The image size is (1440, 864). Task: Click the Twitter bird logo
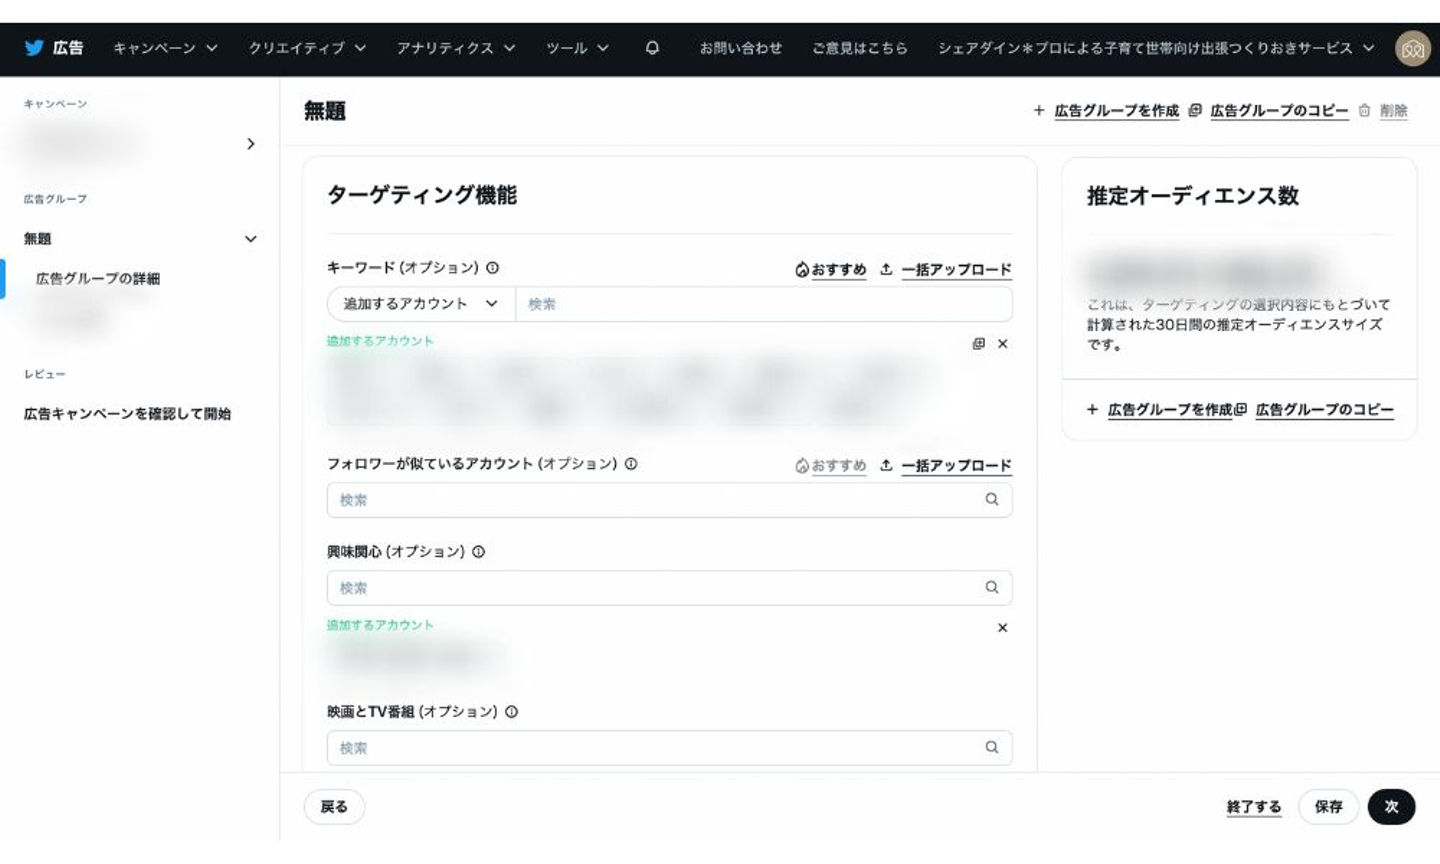[34, 48]
